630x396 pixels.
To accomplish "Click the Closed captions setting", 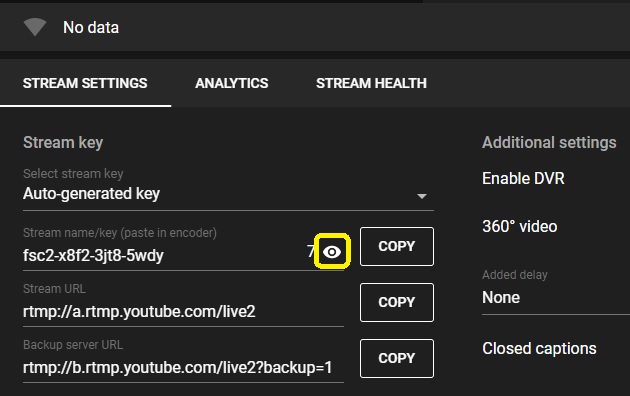I will point(539,349).
